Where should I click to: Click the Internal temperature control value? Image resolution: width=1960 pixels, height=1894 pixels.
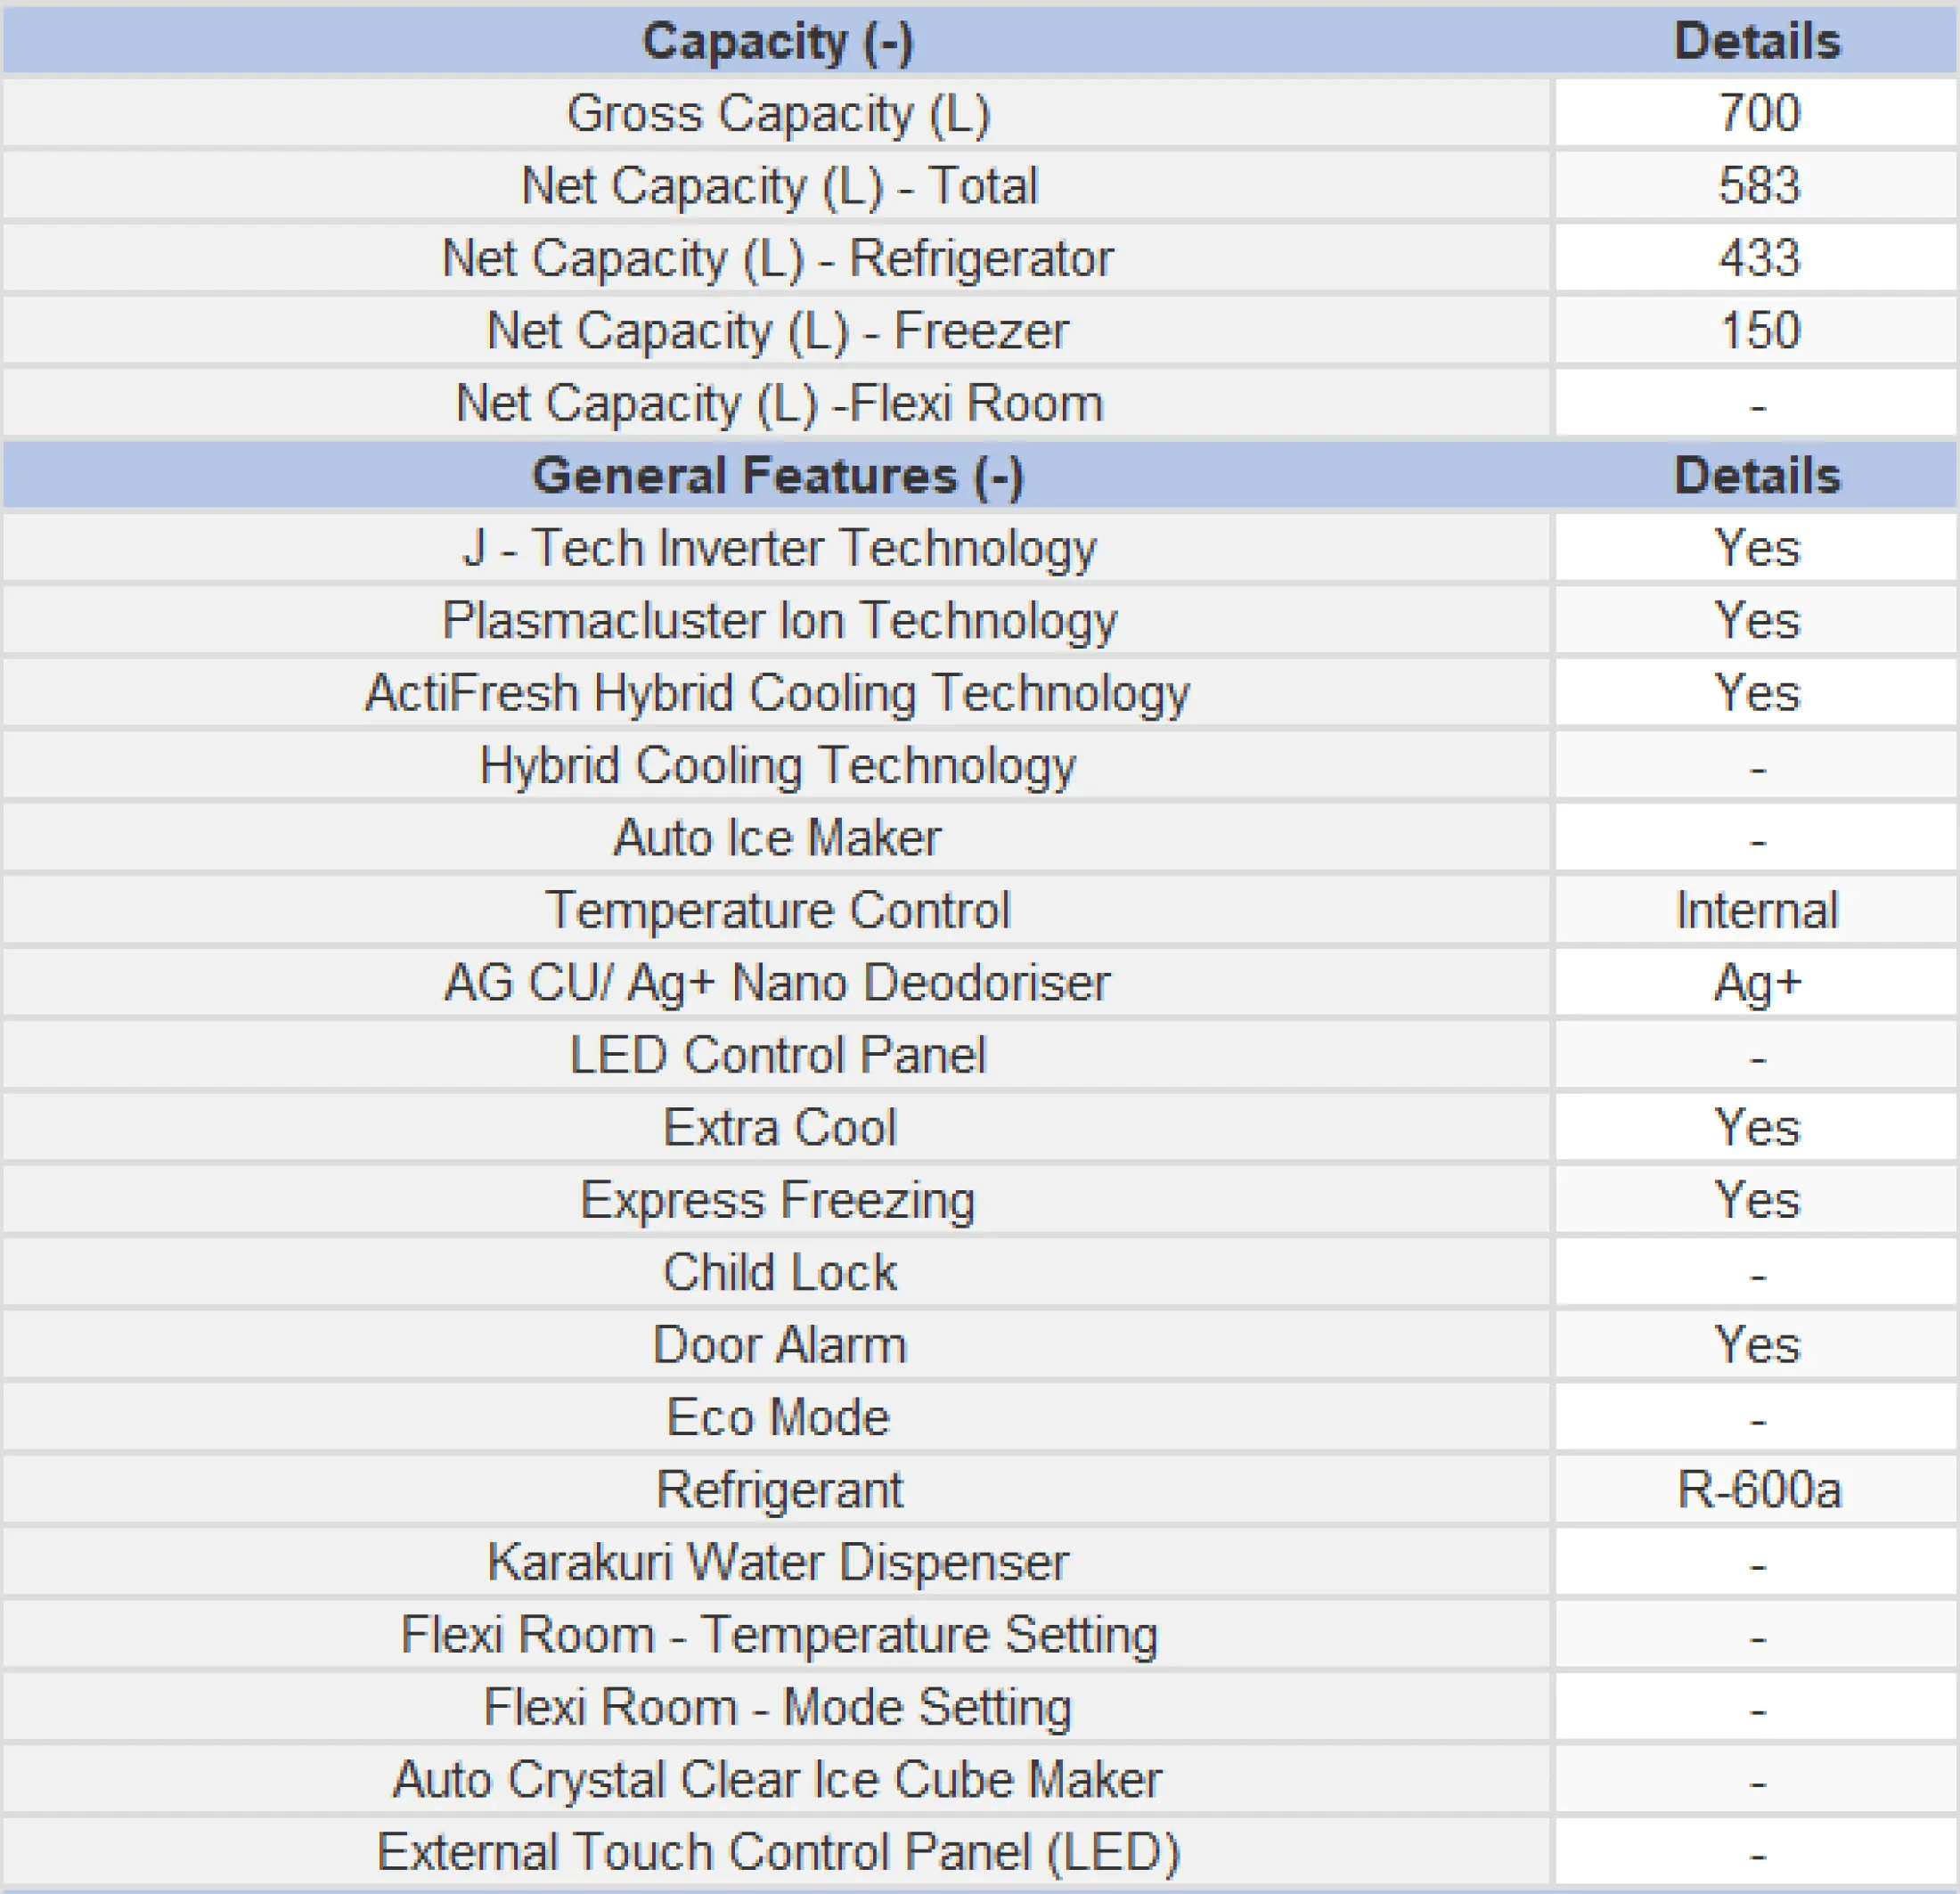[x=1757, y=910]
